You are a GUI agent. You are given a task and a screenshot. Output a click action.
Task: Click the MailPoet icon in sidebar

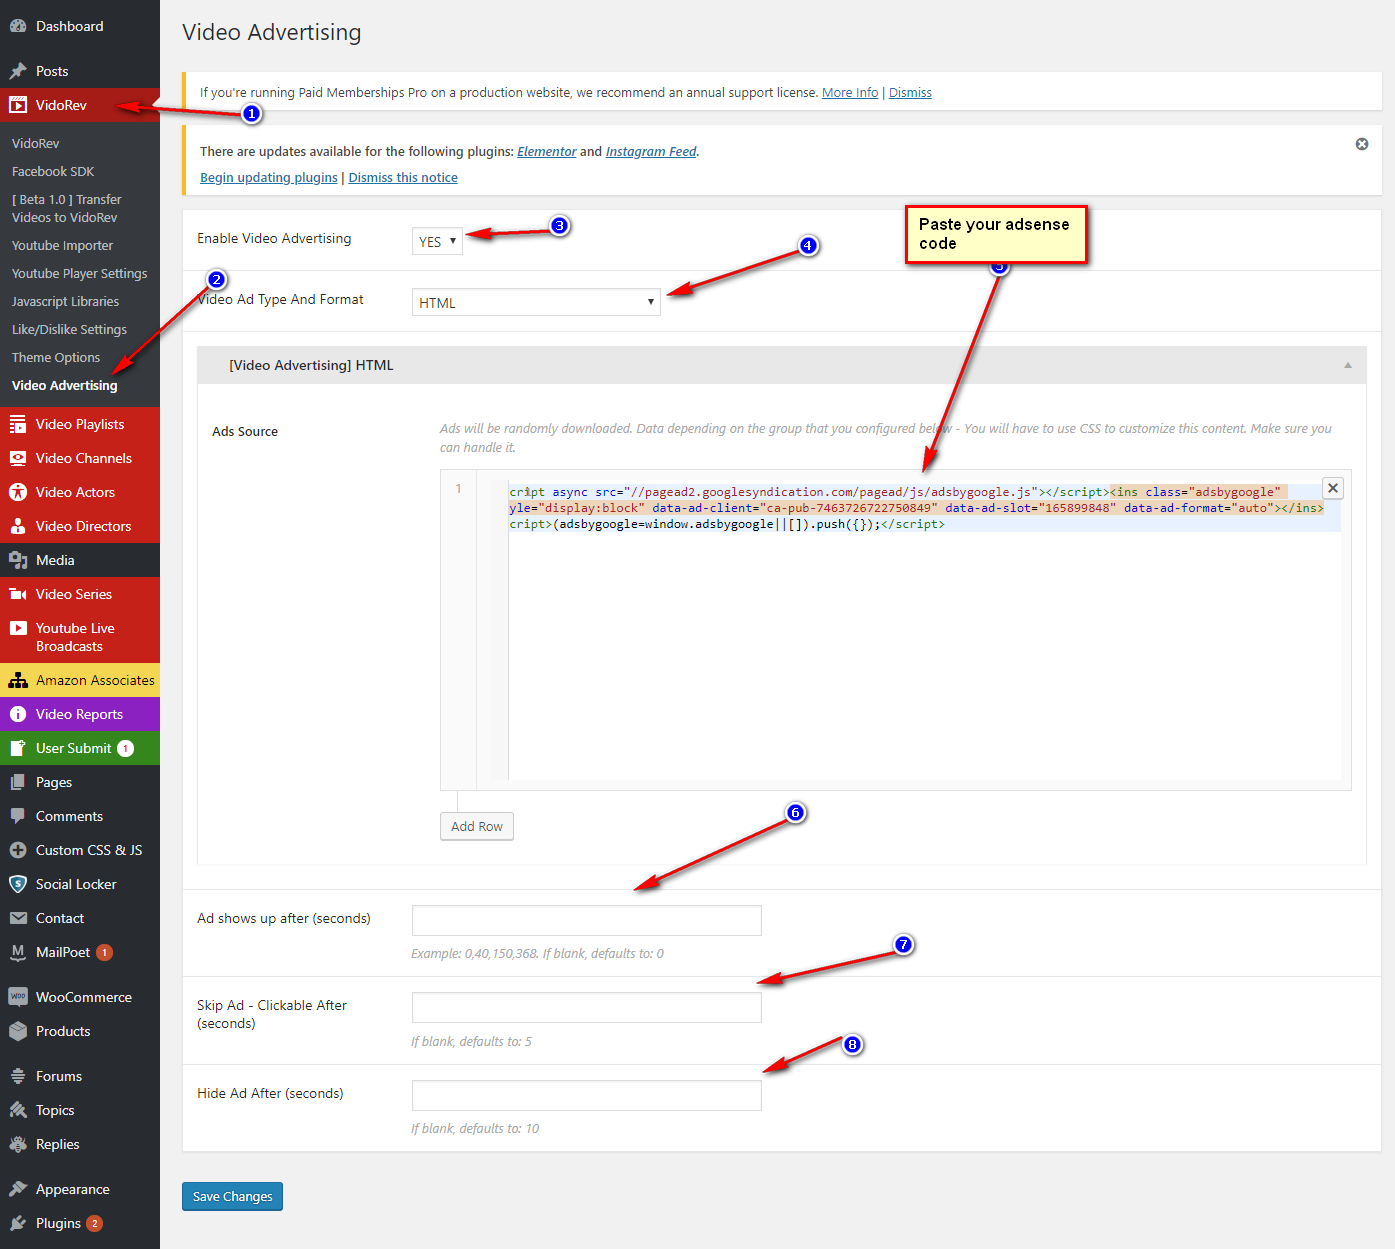tap(18, 952)
